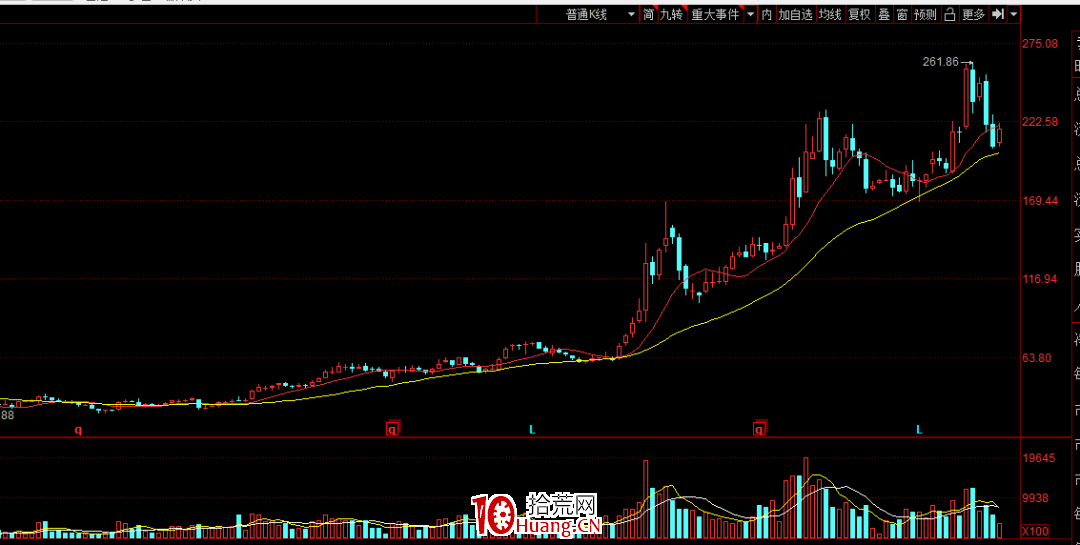Click 加自选 to add to watchlist

click(x=796, y=14)
